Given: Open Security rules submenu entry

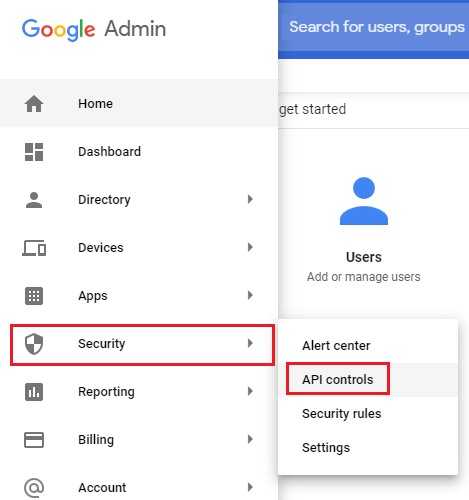Looking at the screenshot, I should 368,414.
